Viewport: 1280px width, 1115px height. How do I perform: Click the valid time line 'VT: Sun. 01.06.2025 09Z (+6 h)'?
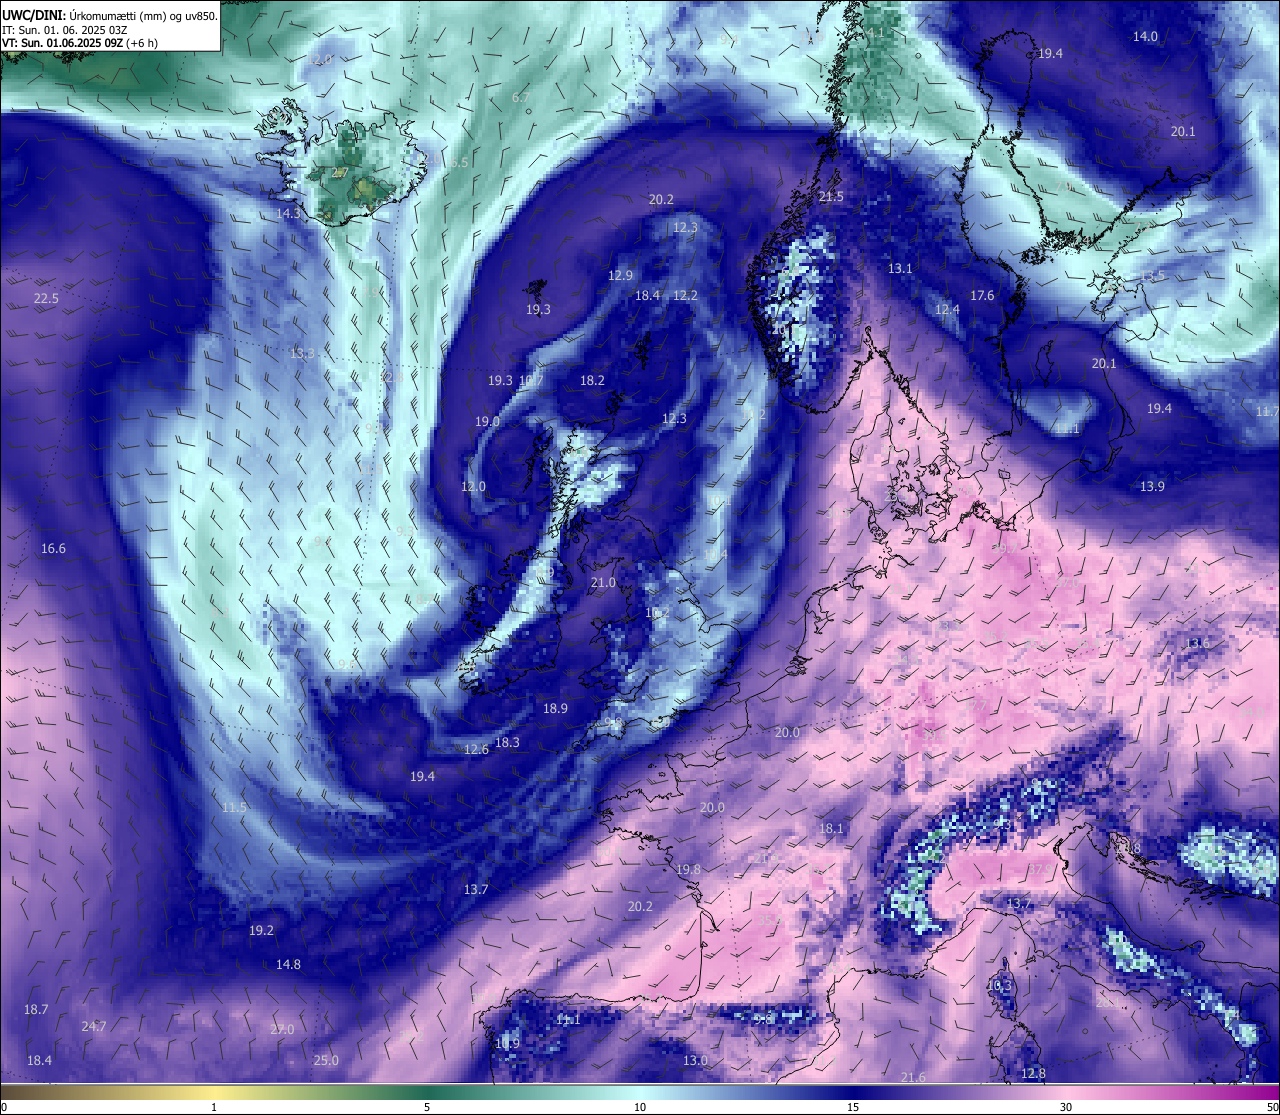point(79,43)
